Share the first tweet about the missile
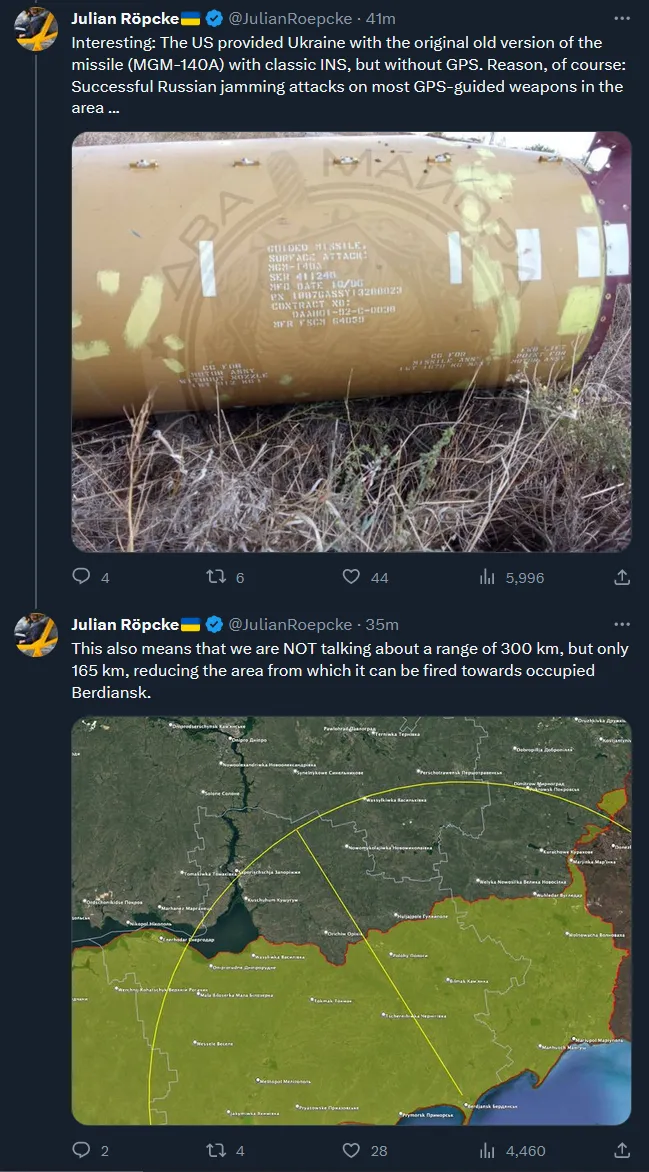Image resolution: width=649 pixels, height=1172 pixels. [621, 577]
